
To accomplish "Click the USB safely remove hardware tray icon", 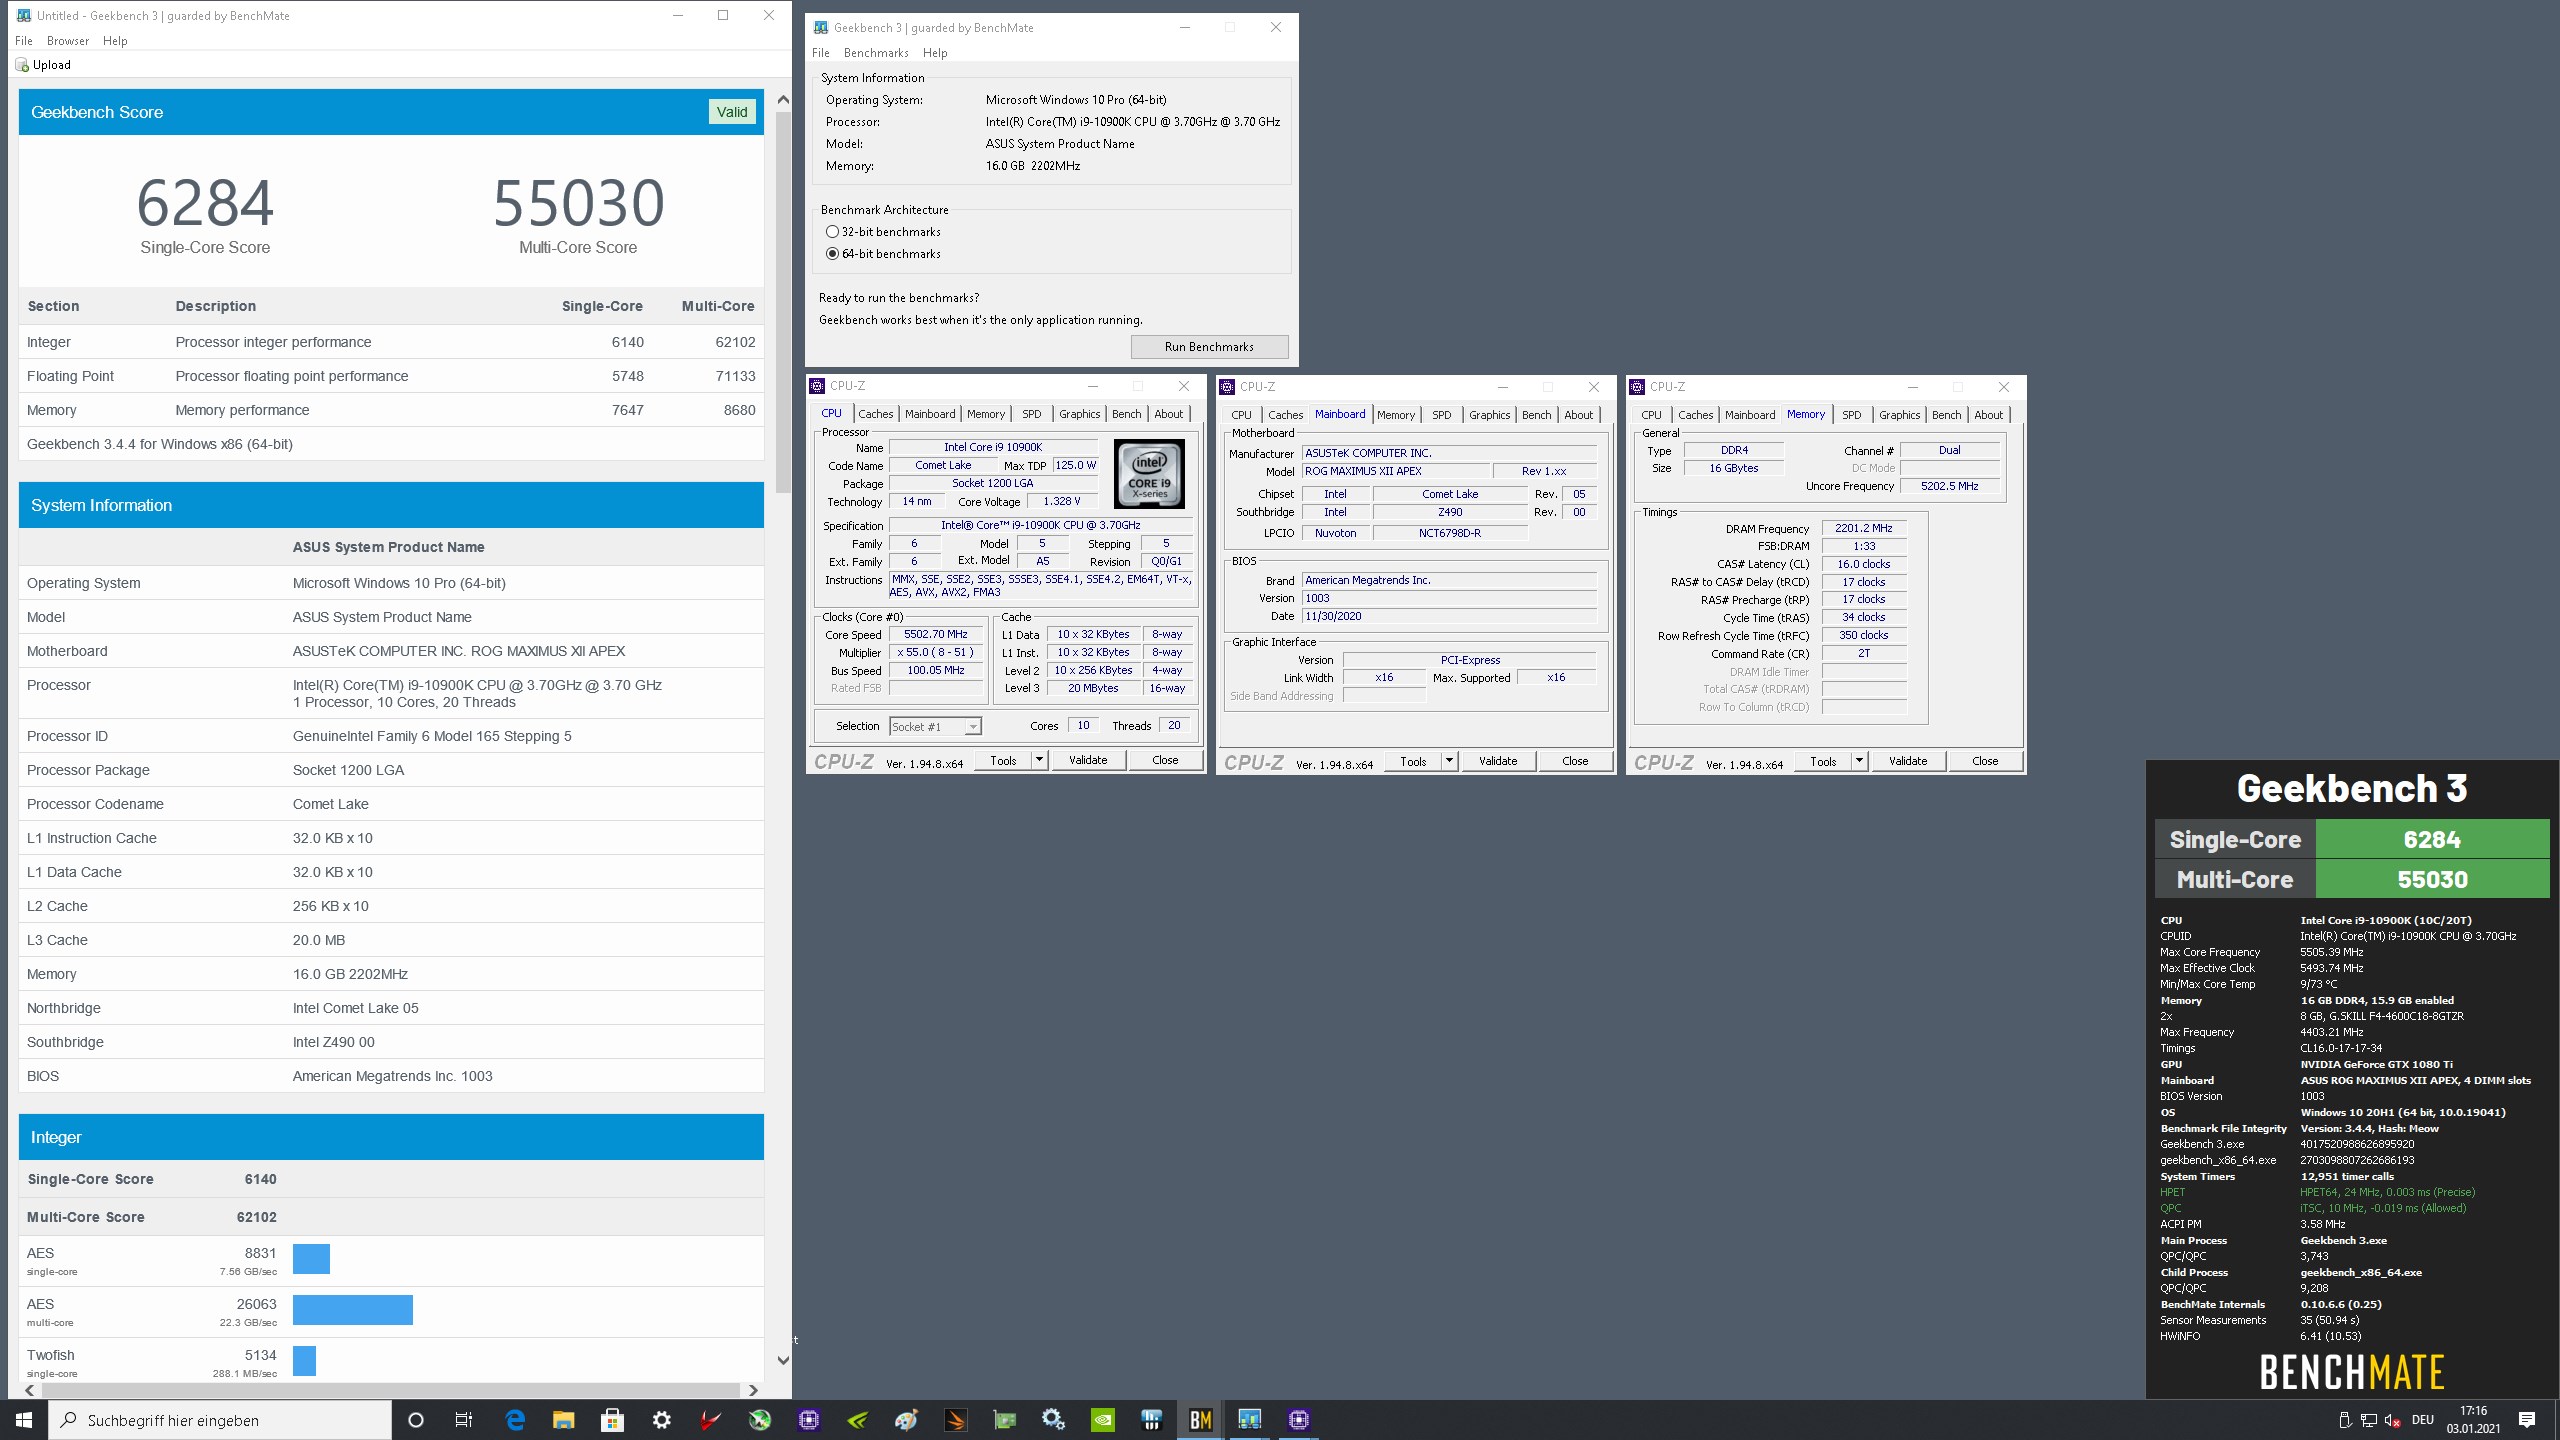I will pos(2344,1420).
